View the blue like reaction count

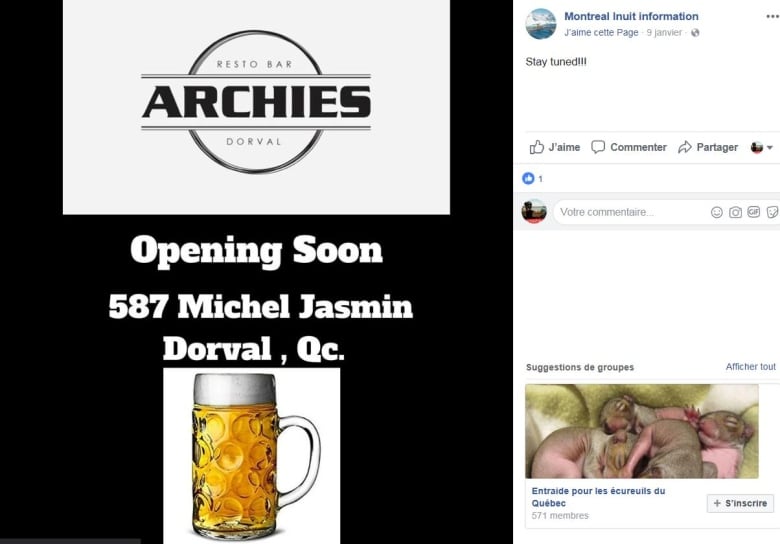532,179
